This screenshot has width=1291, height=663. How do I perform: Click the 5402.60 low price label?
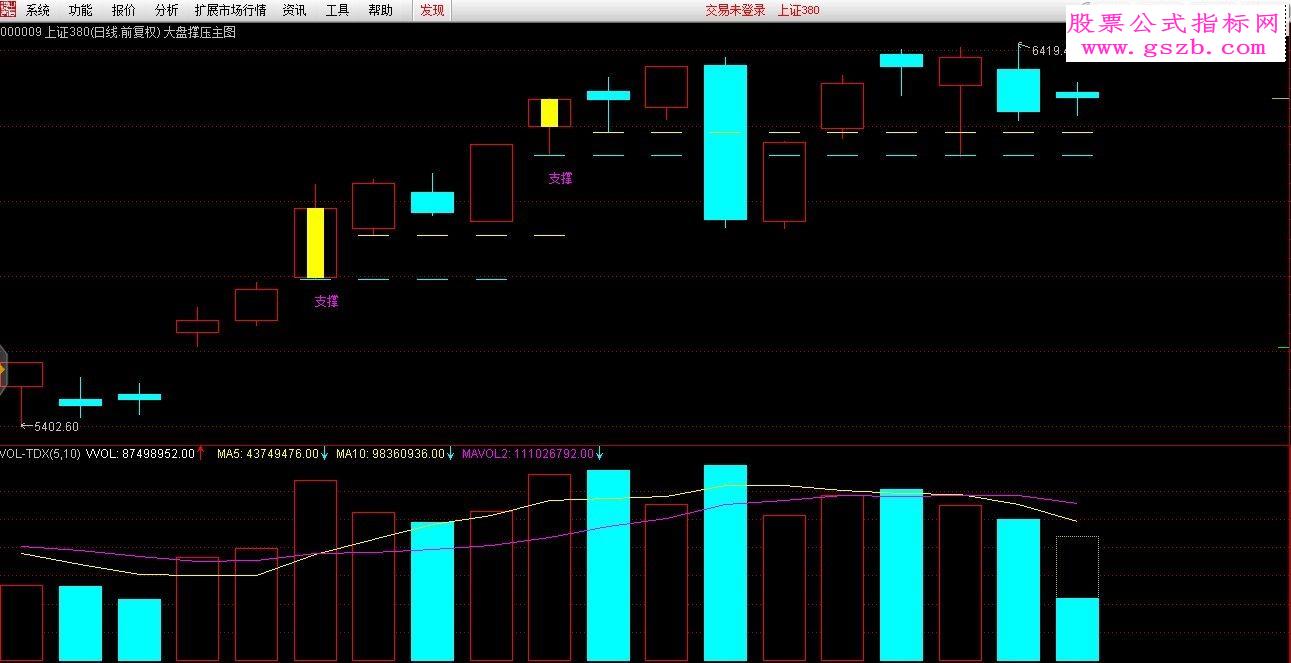point(56,426)
